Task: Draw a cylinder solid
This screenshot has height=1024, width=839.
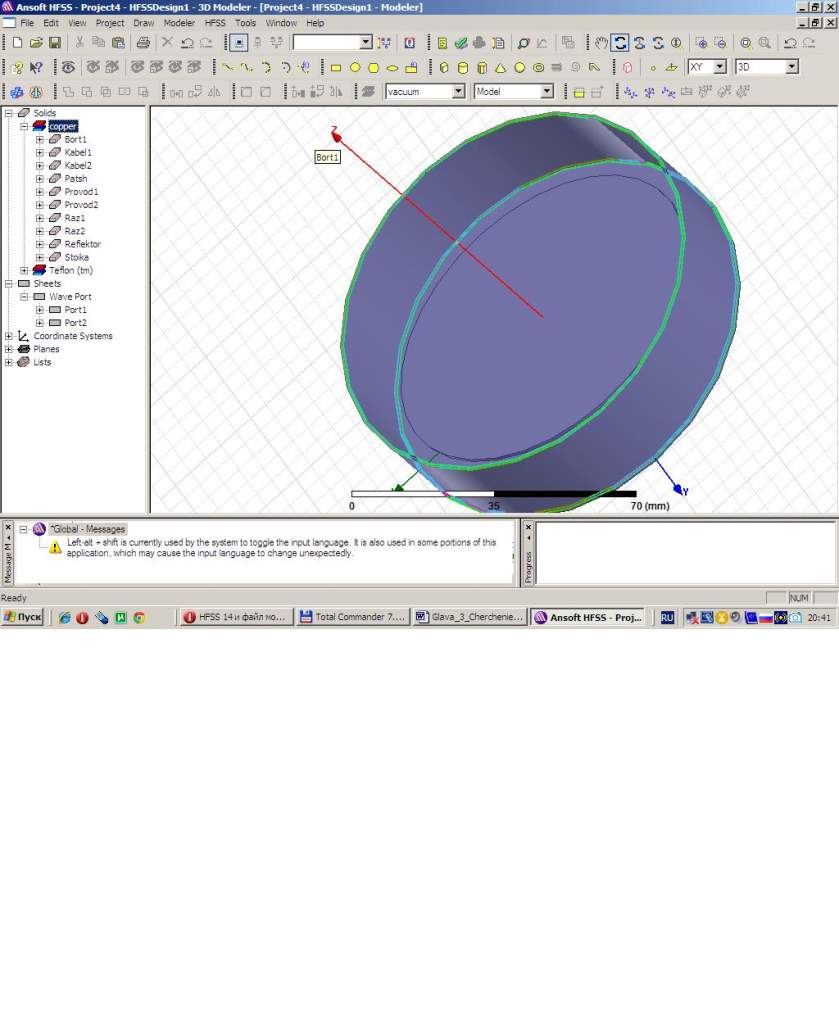Action: pos(463,67)
